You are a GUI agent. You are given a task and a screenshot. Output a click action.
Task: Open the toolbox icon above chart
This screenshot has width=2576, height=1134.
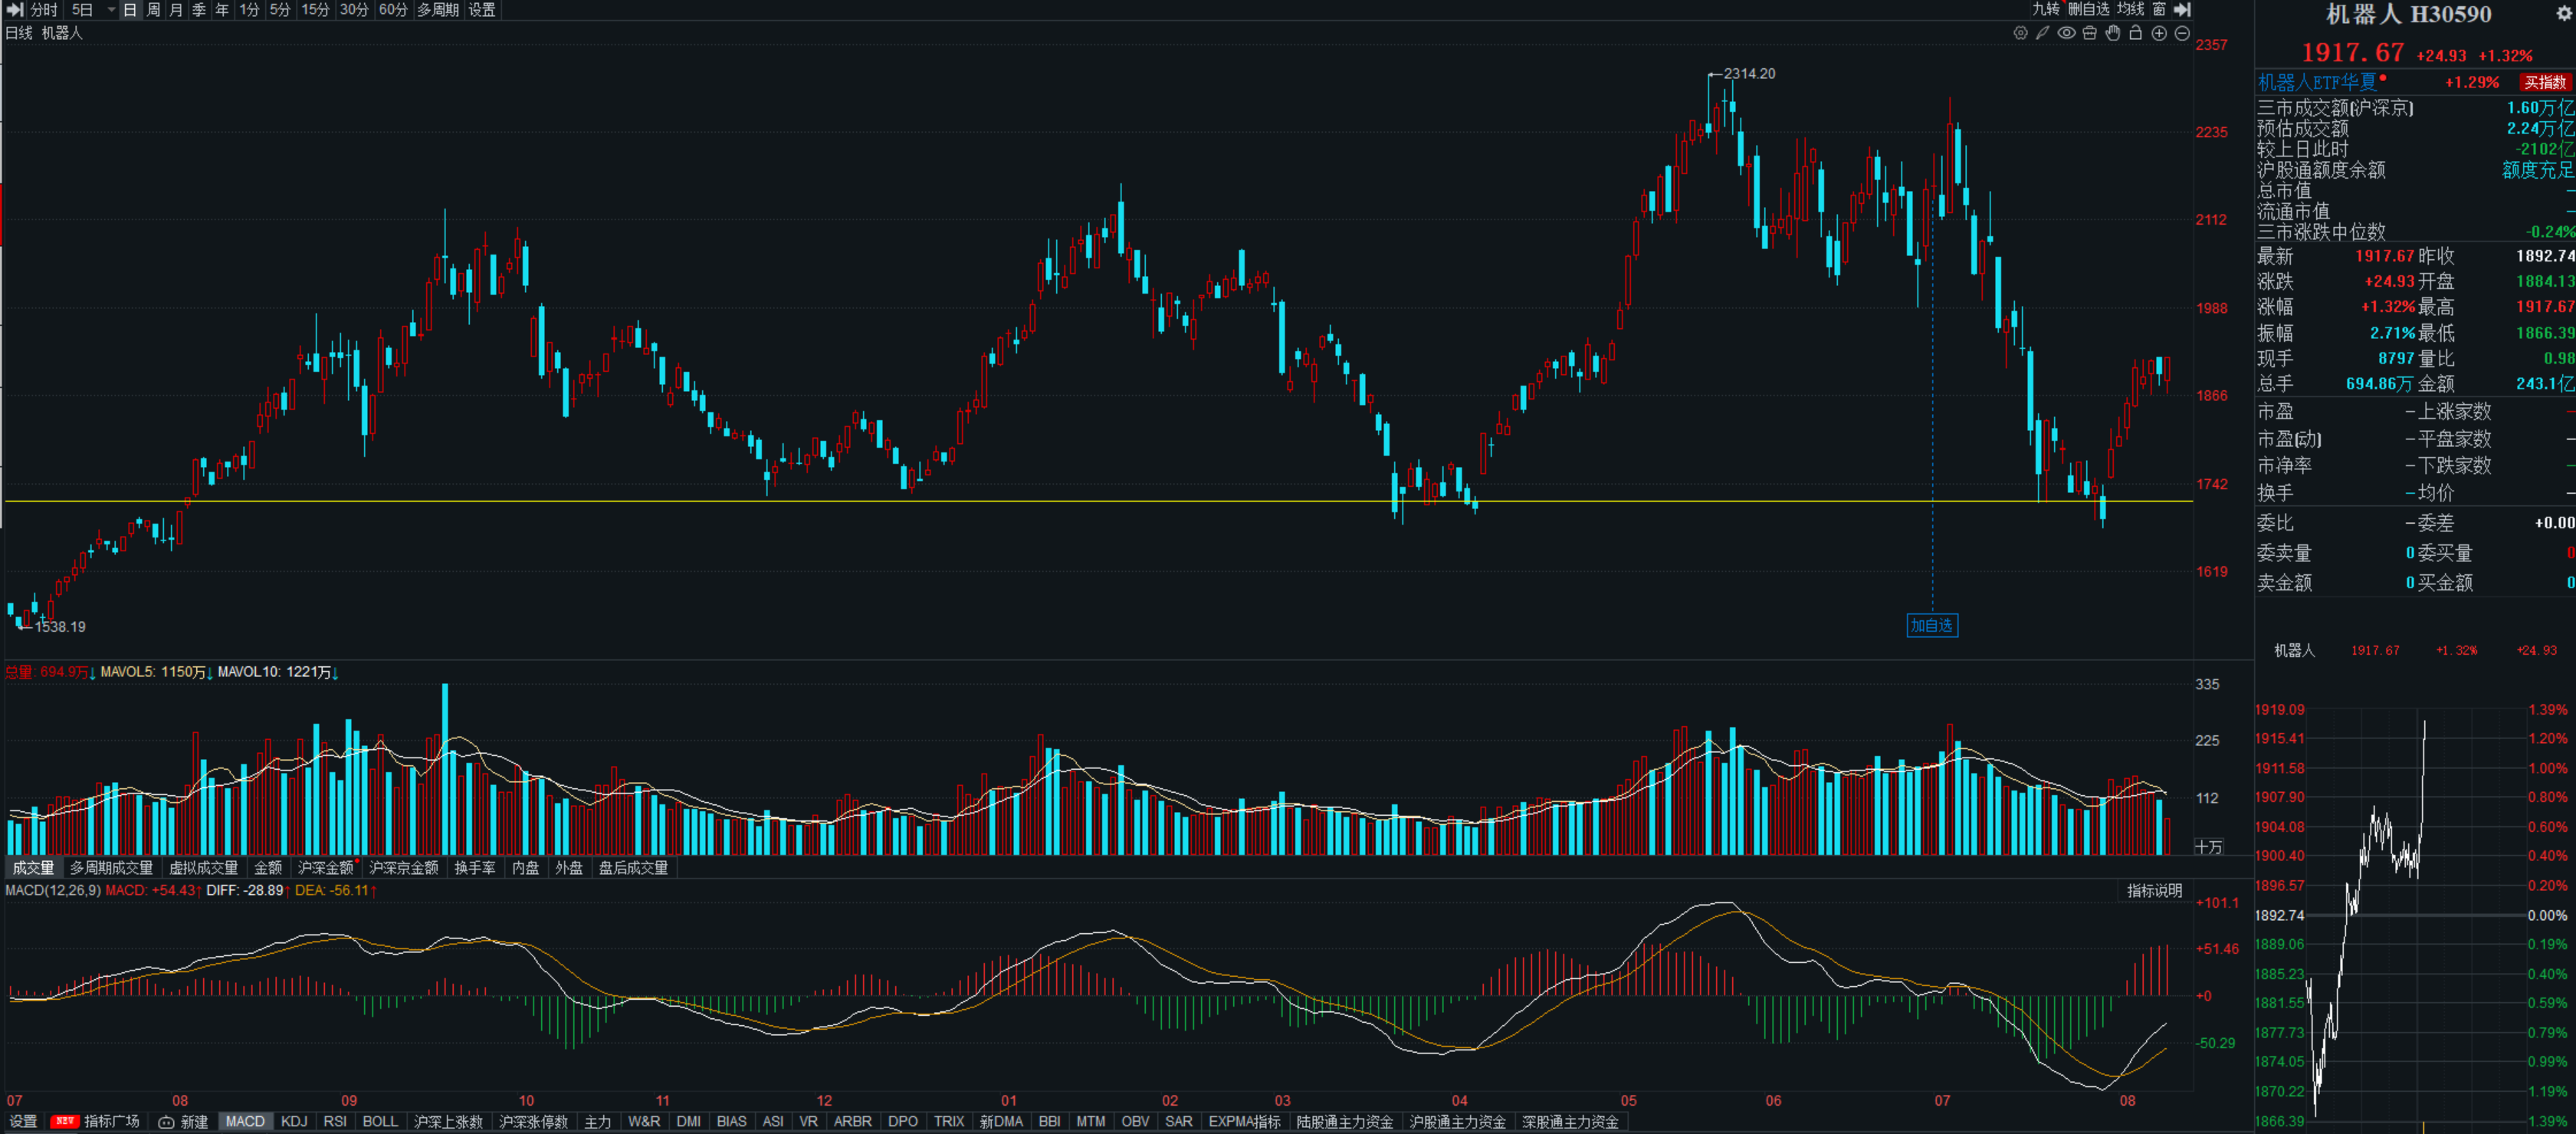(x=2089, y=33)
